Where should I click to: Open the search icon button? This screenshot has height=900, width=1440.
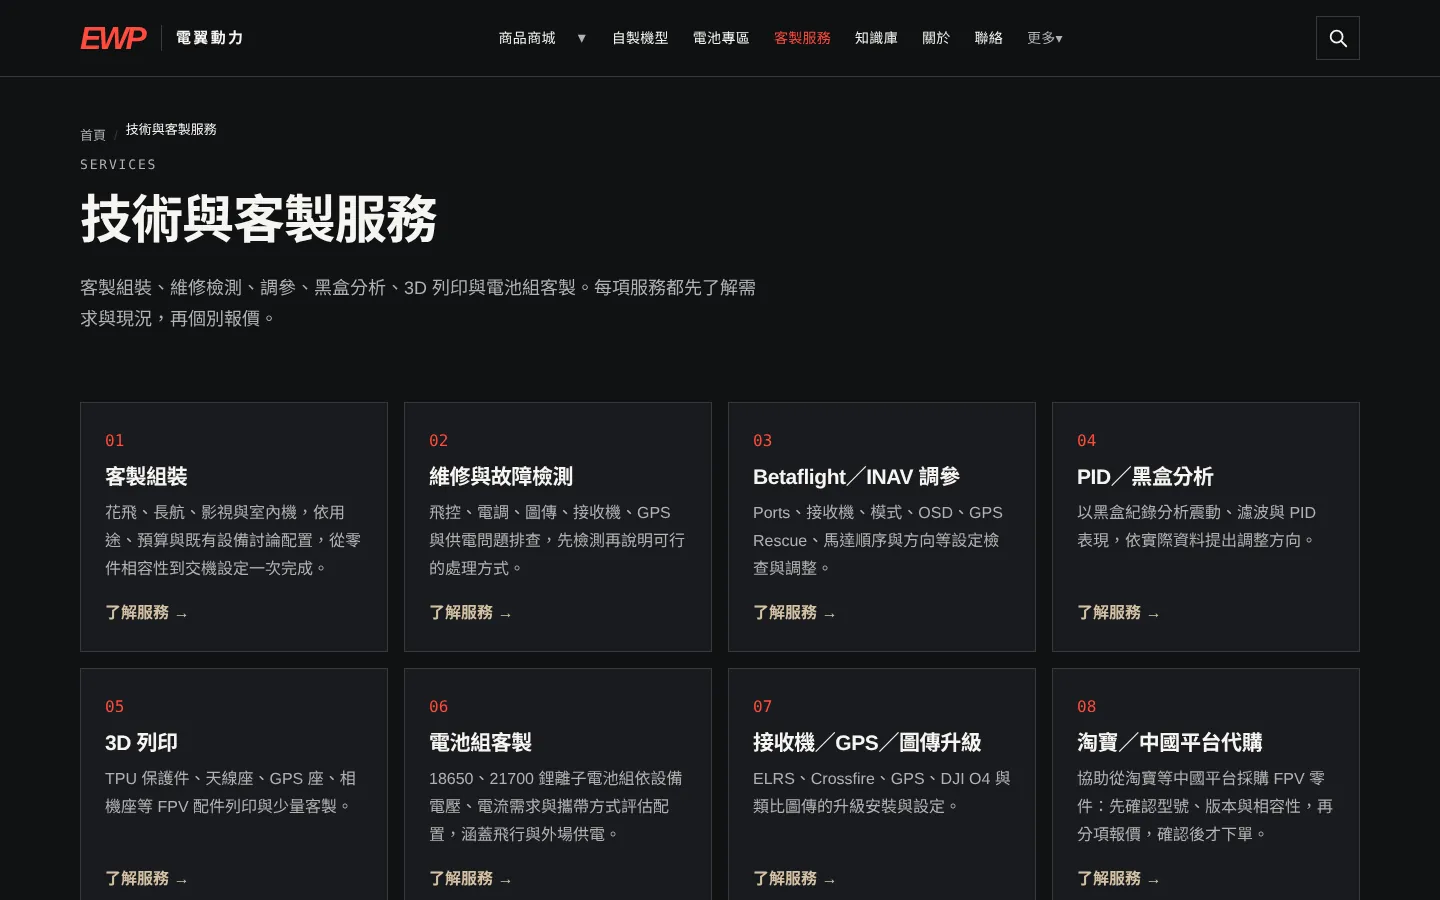pos(1338,38)
